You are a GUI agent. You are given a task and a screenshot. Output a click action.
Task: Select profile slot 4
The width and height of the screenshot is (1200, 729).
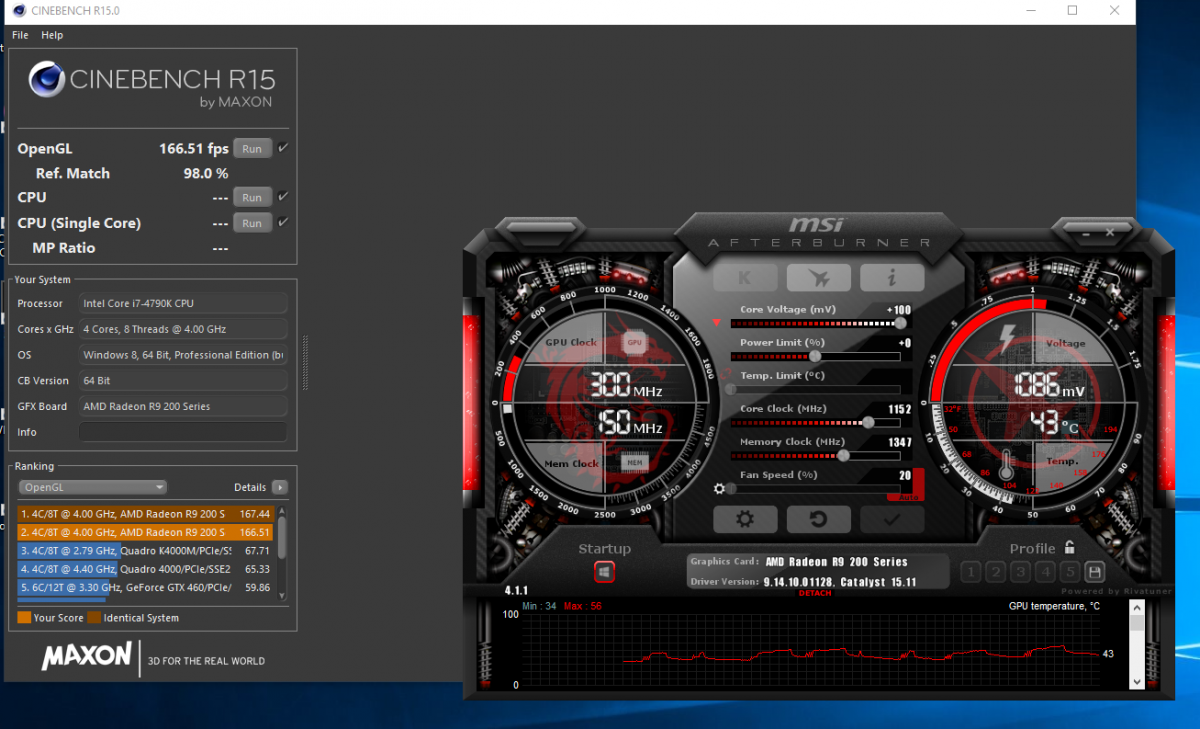tap(1045, 572)
